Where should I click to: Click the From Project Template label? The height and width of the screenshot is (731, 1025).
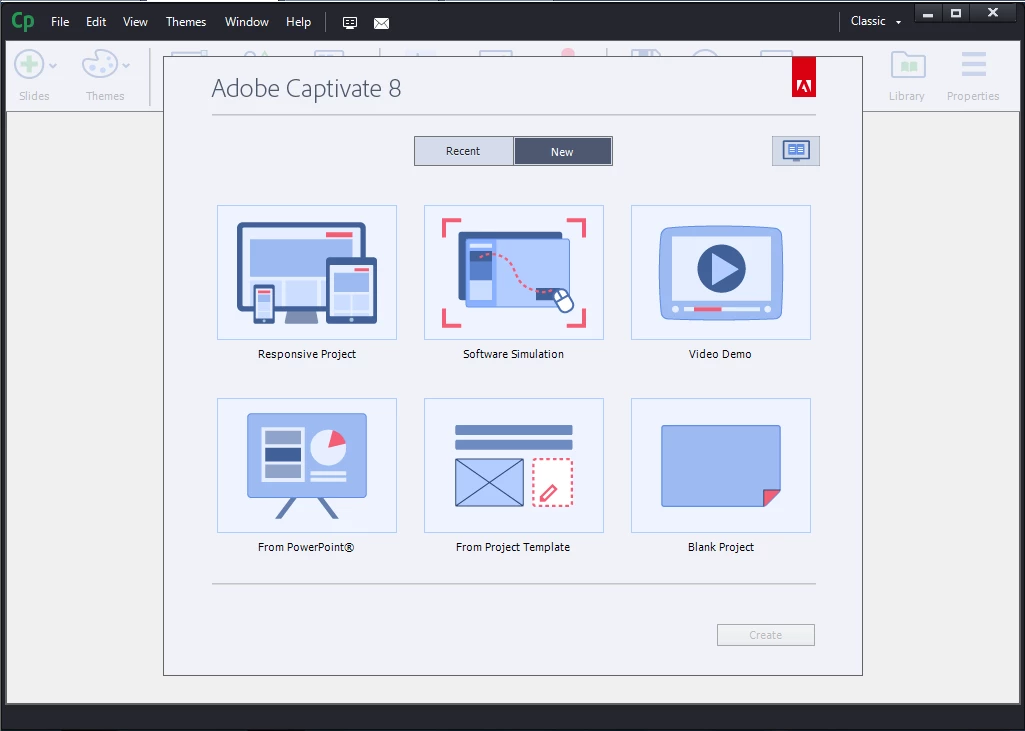[513, 547]
